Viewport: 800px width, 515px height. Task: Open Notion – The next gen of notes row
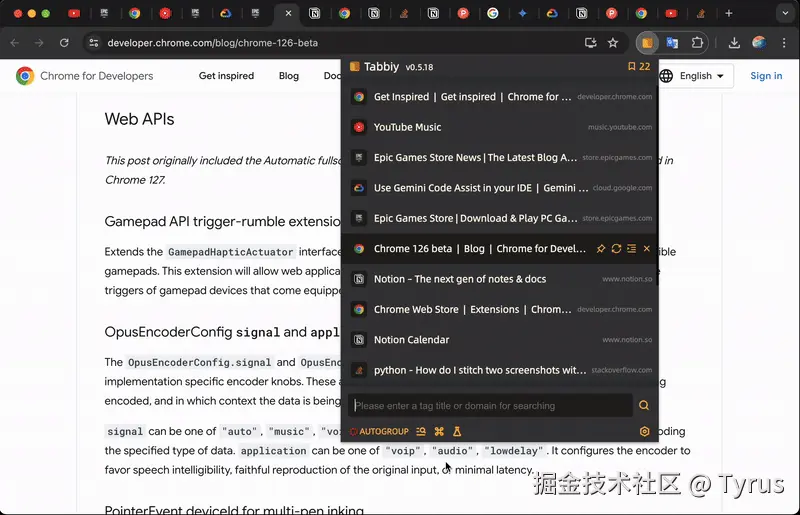(x=500, y=279)
